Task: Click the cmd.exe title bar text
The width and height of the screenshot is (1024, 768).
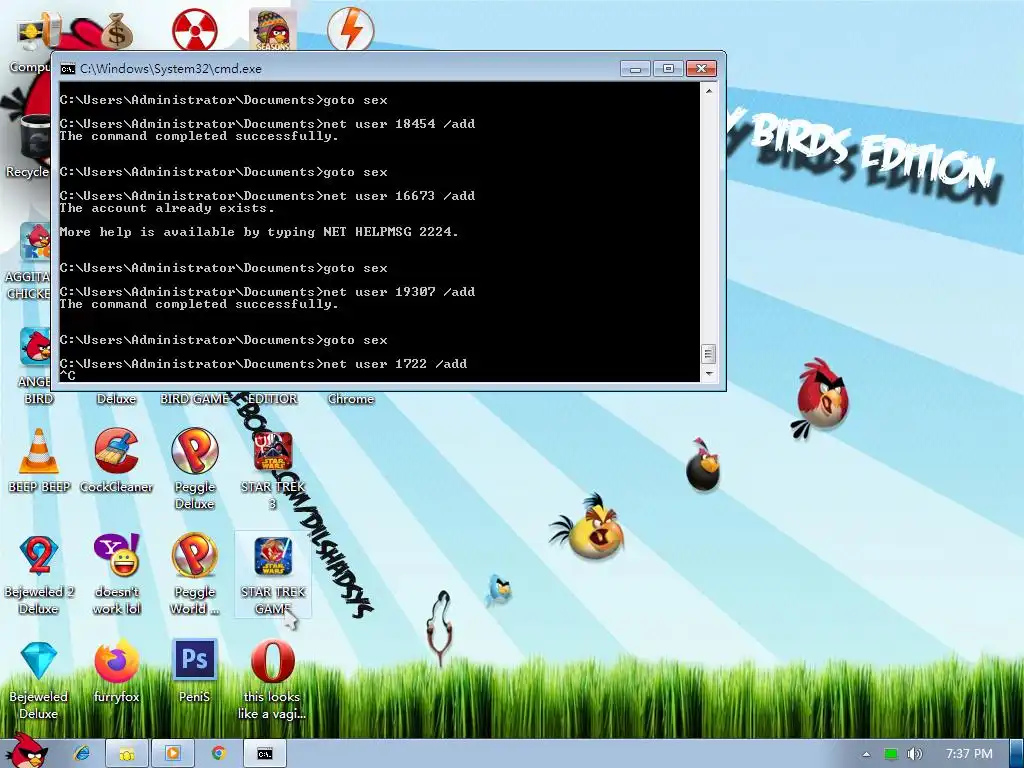Action: tap(170, 69)
